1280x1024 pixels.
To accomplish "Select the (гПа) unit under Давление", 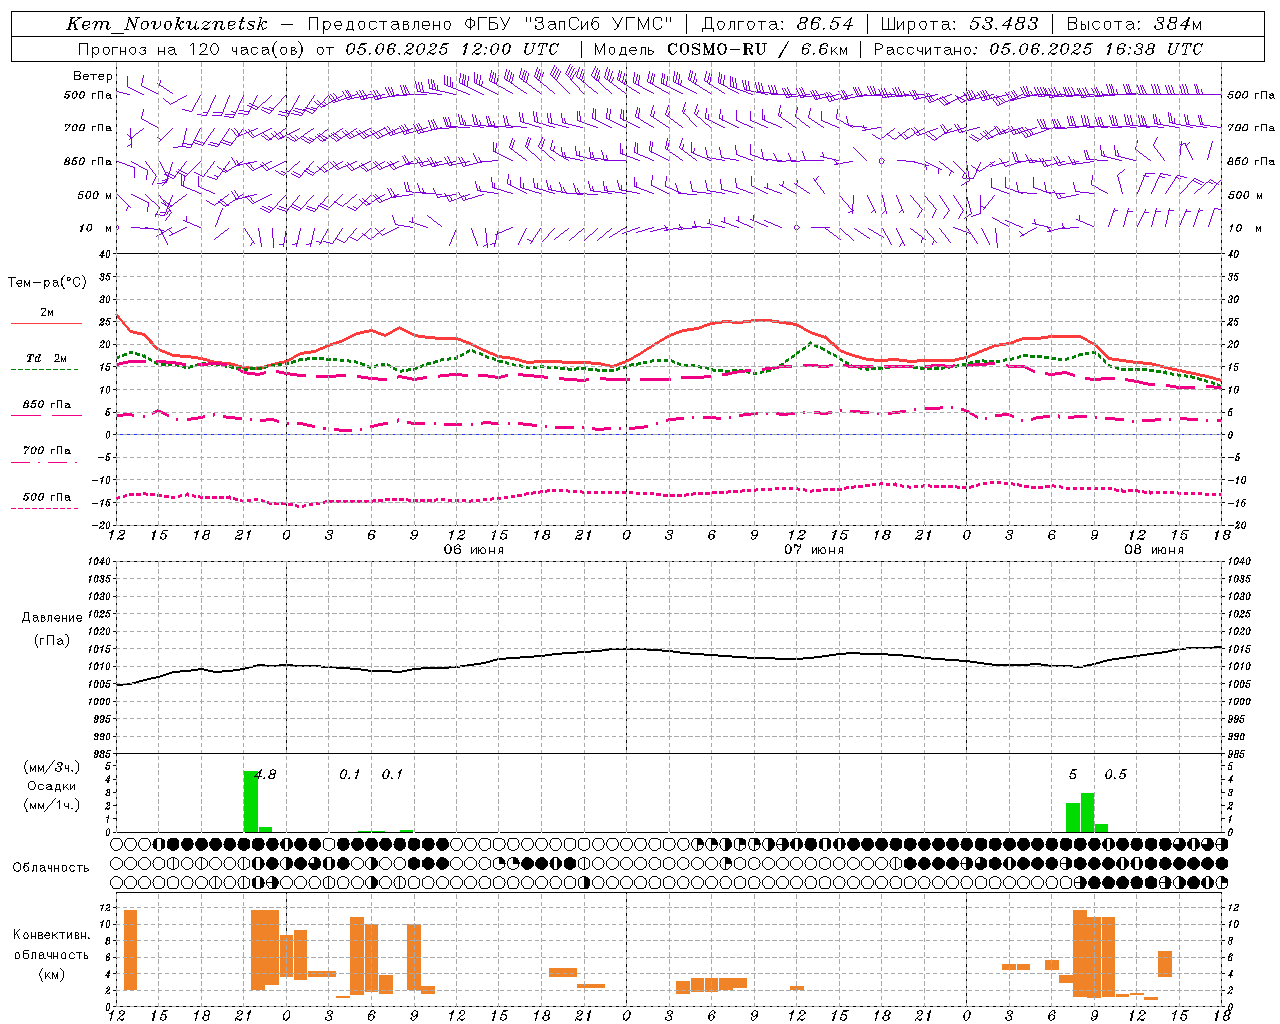I will click(x=52, y=641).
